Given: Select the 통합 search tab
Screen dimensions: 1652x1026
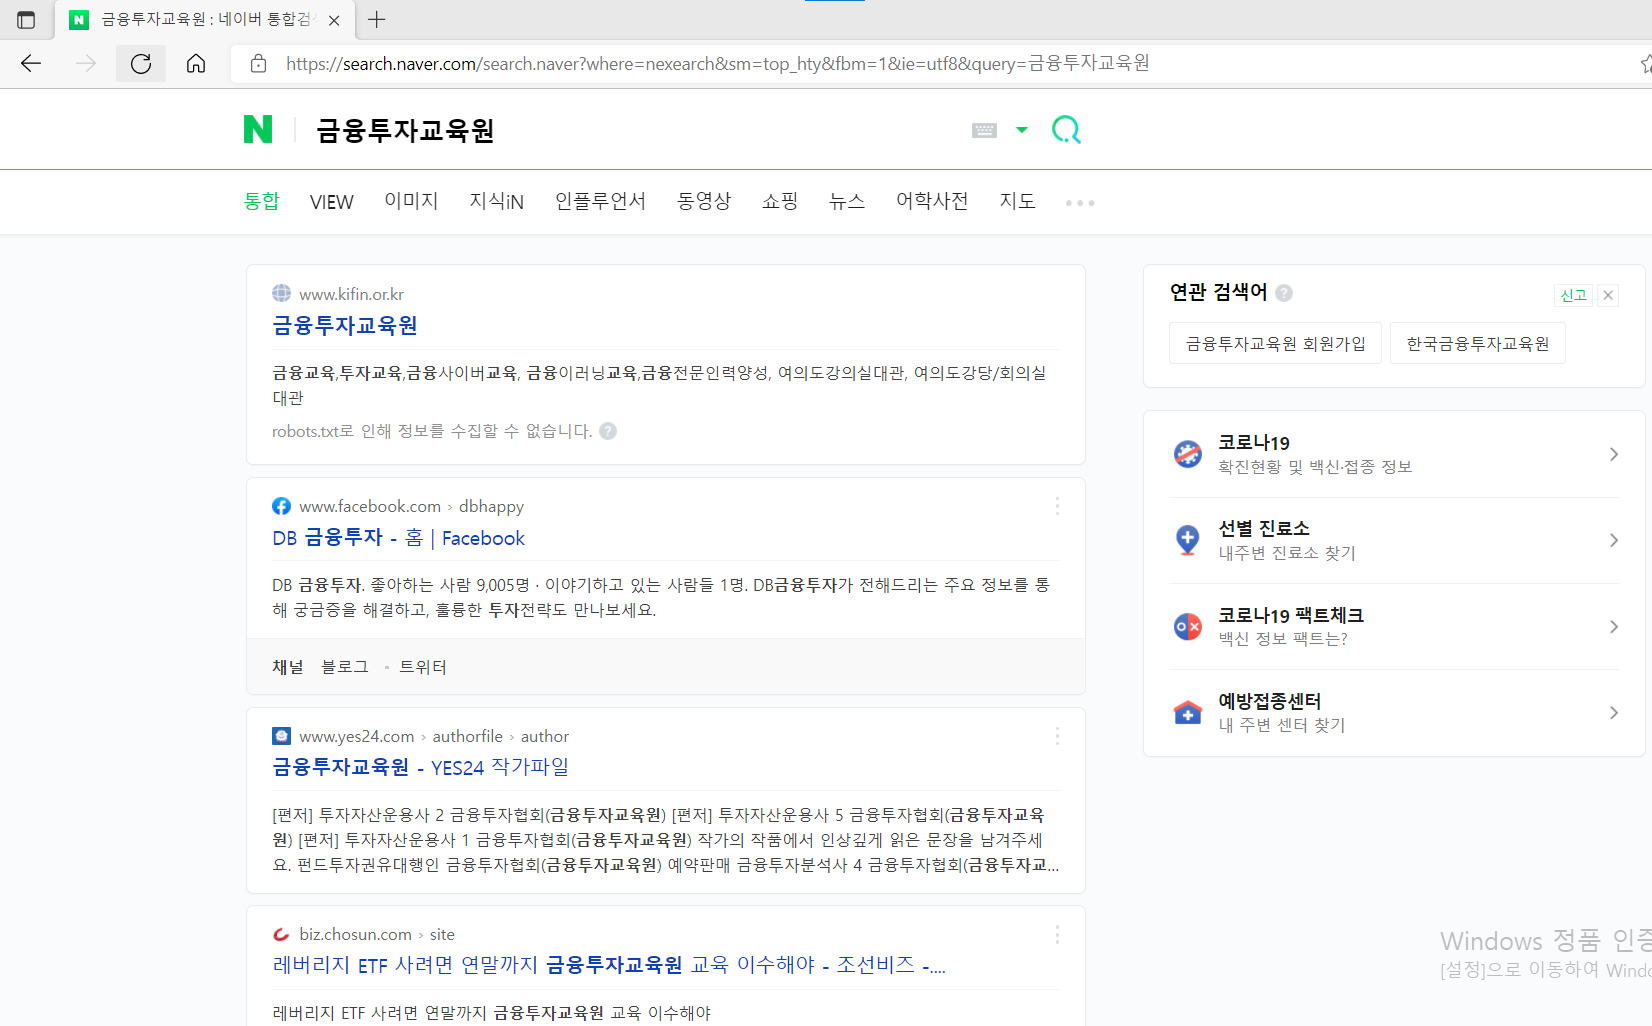Looking at the screenshot, I should (x=262, y=201).
